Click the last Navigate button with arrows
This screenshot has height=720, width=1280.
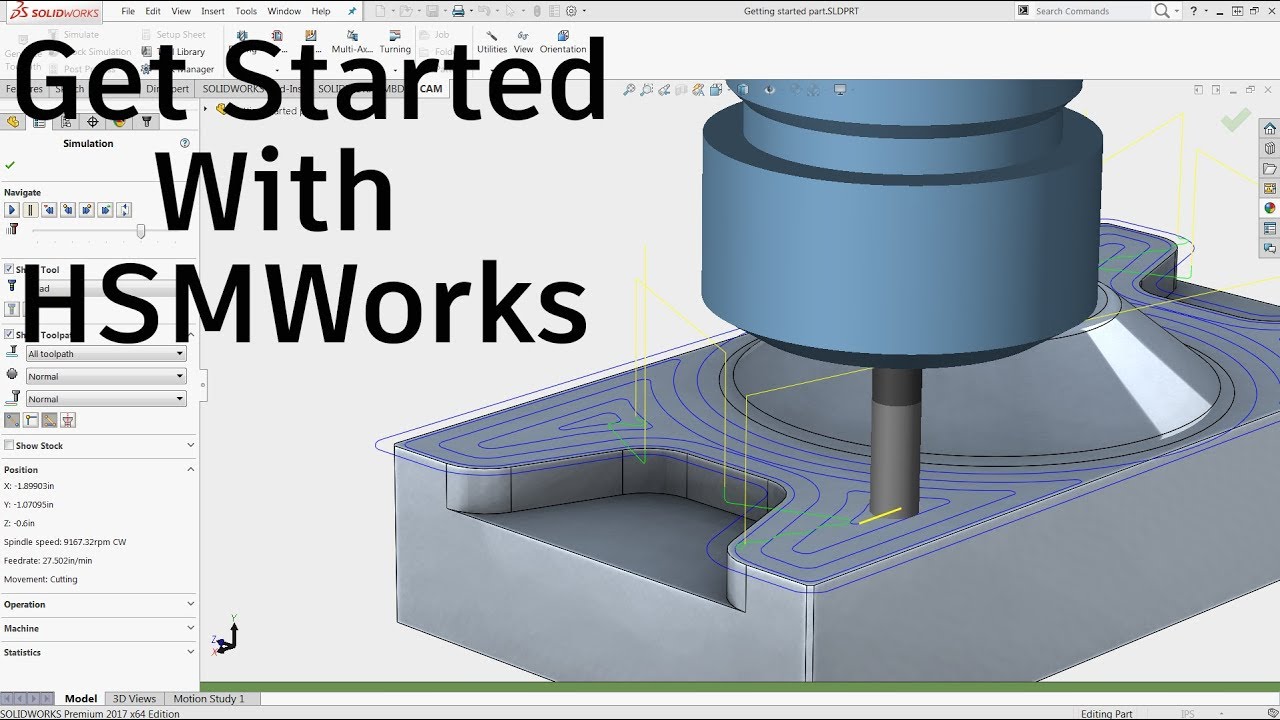pyautogui.click(x=124, y=210)
